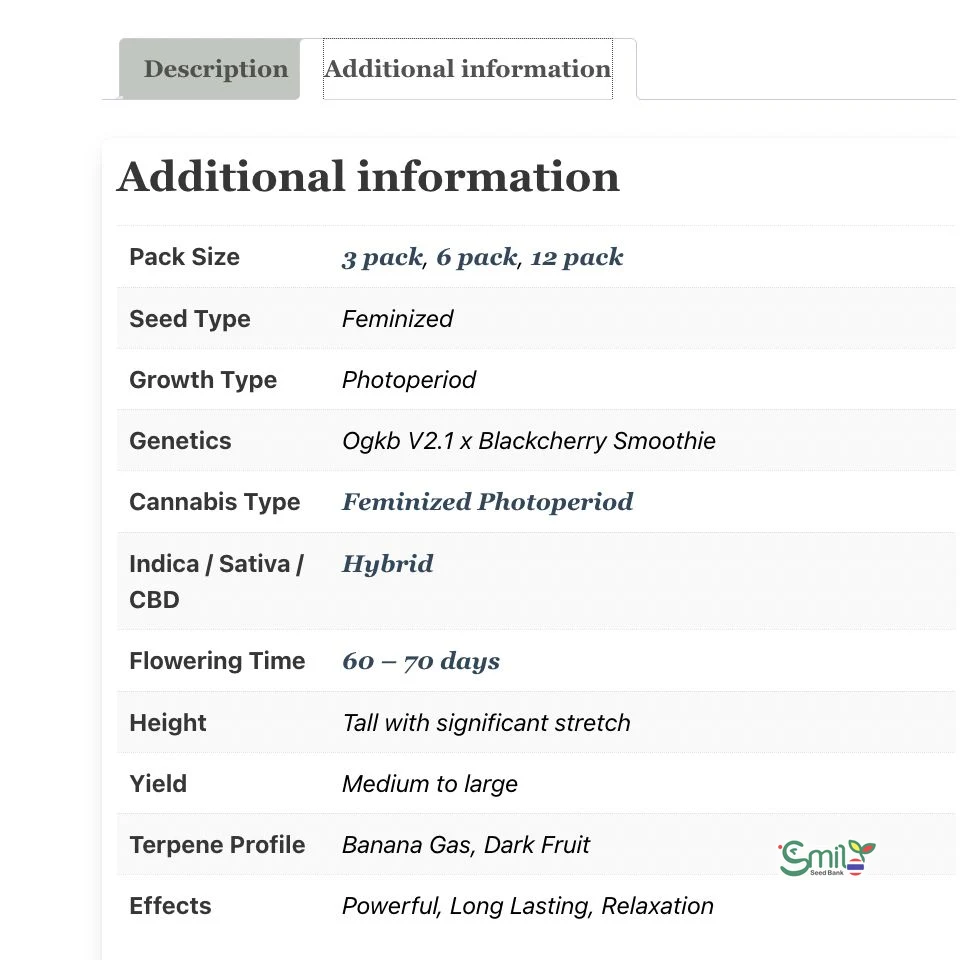The image size is (960, 960).
Task: Click the Banana Gas, Dark Fruit text
Action: tap(465, 845)
